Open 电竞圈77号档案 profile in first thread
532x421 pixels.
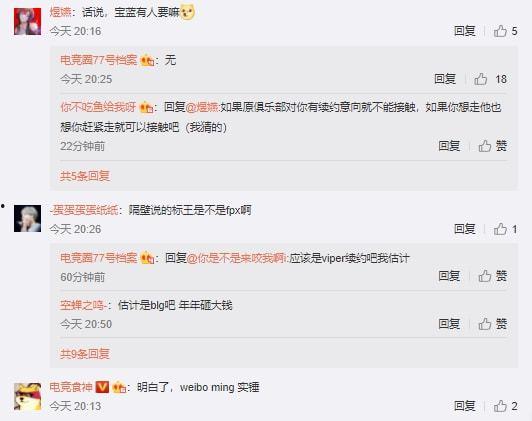pos(98,60)
